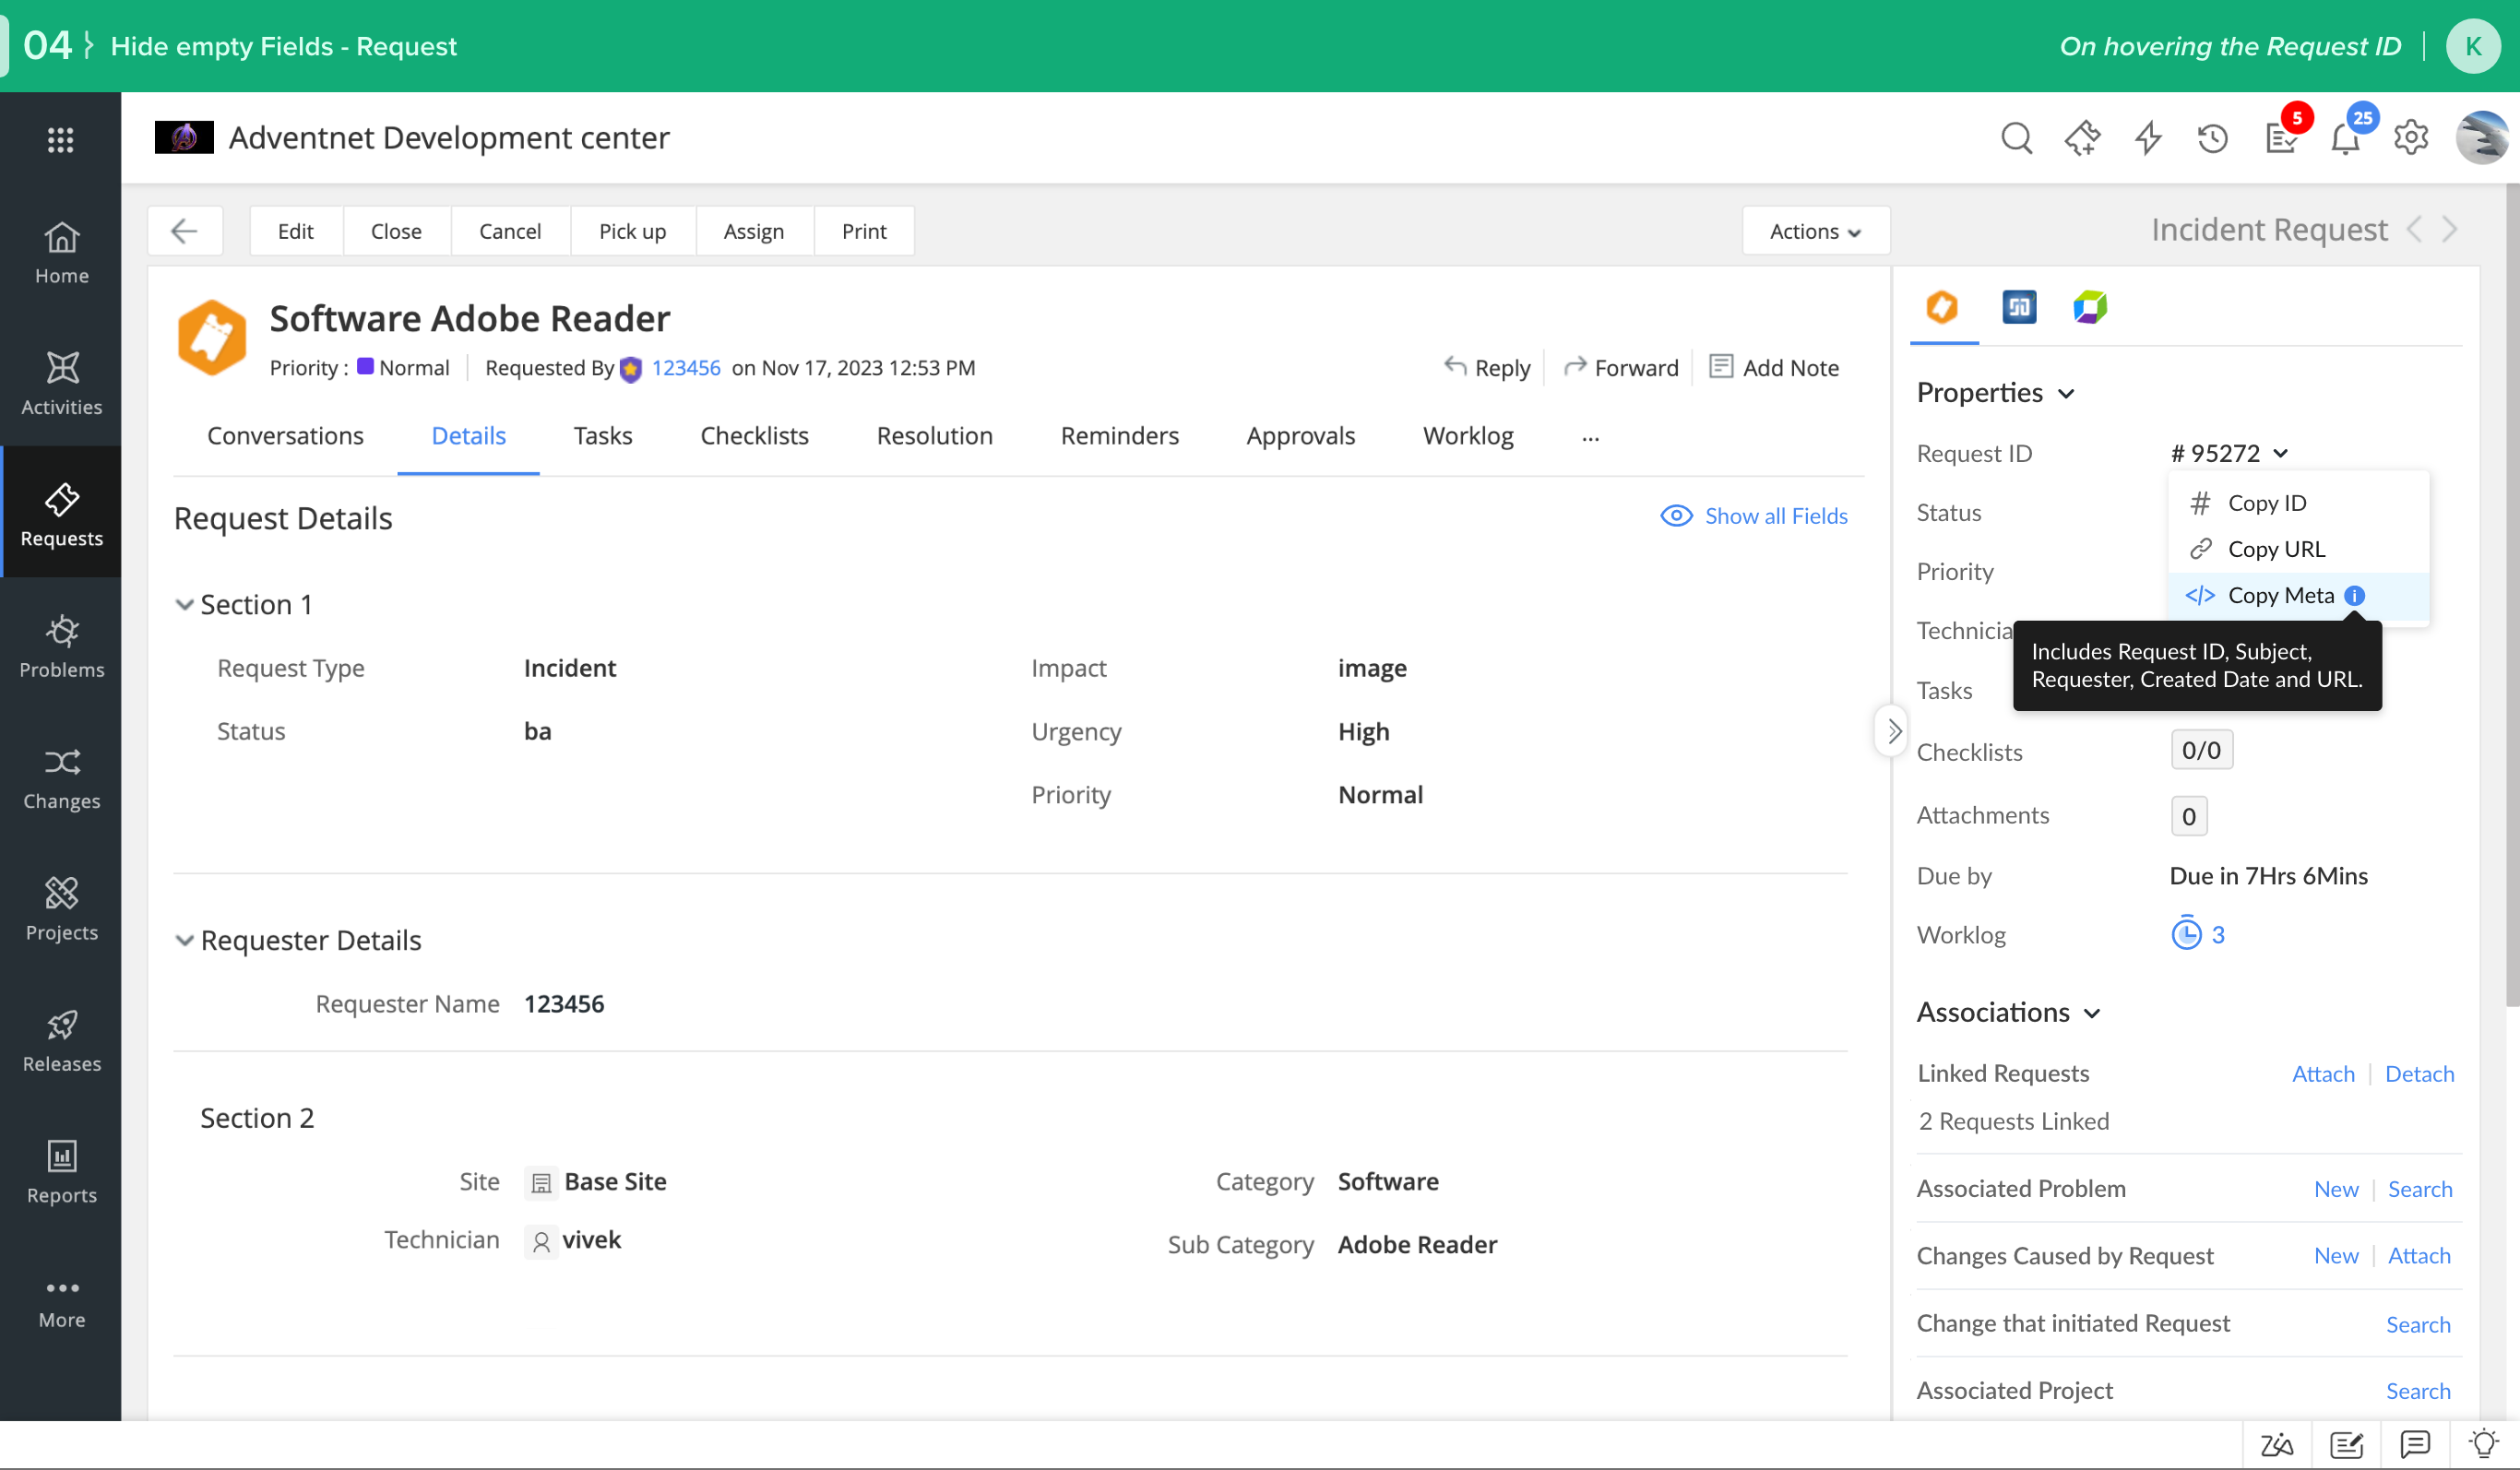Screen dimensions: 2520x1470
Task: Click the Copy Meta info icon
Action: [2355, 595]
